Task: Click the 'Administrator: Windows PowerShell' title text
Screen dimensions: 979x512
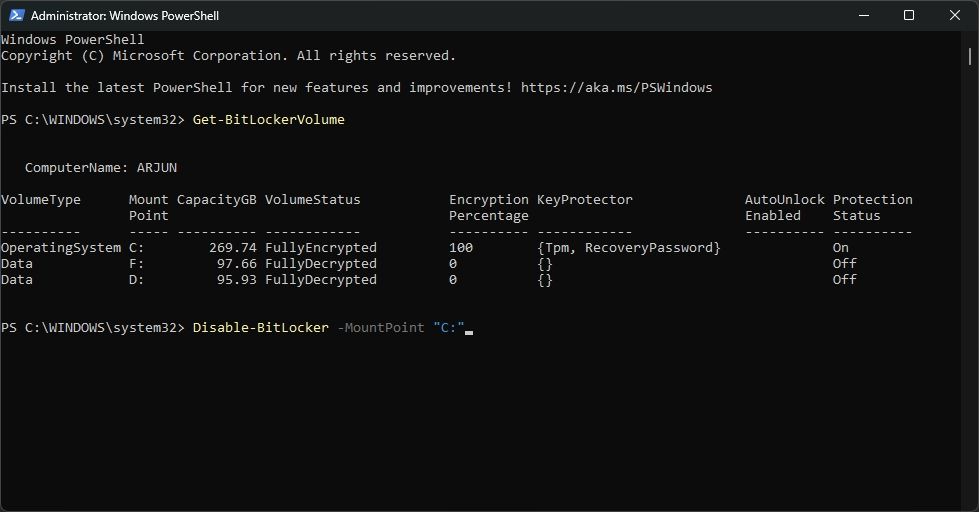Action: click(x=125, y=16)
